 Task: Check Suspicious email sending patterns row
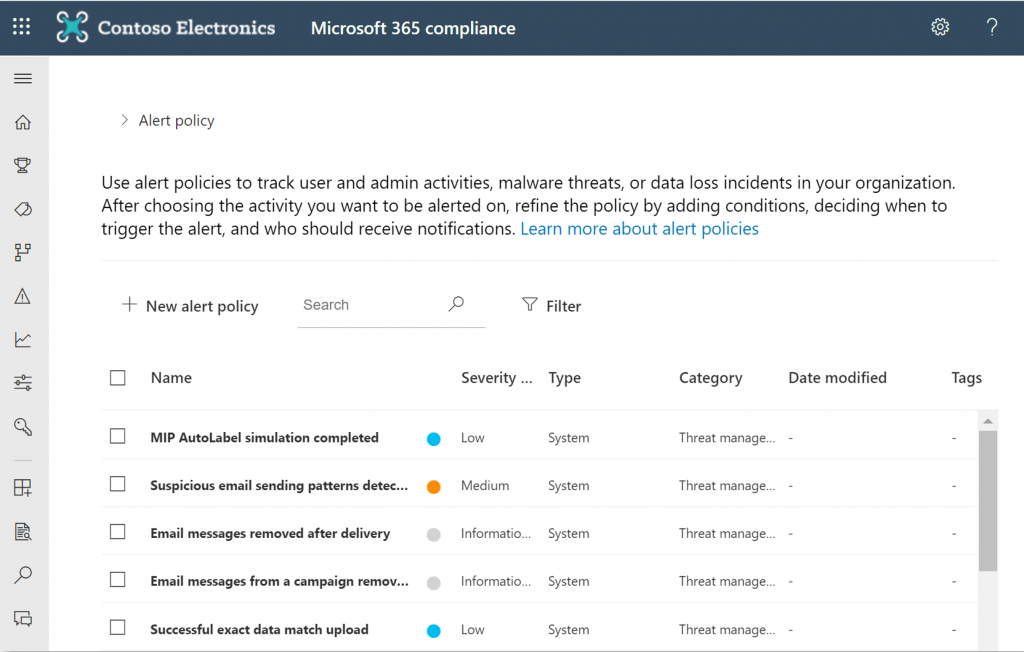point(118,484)
